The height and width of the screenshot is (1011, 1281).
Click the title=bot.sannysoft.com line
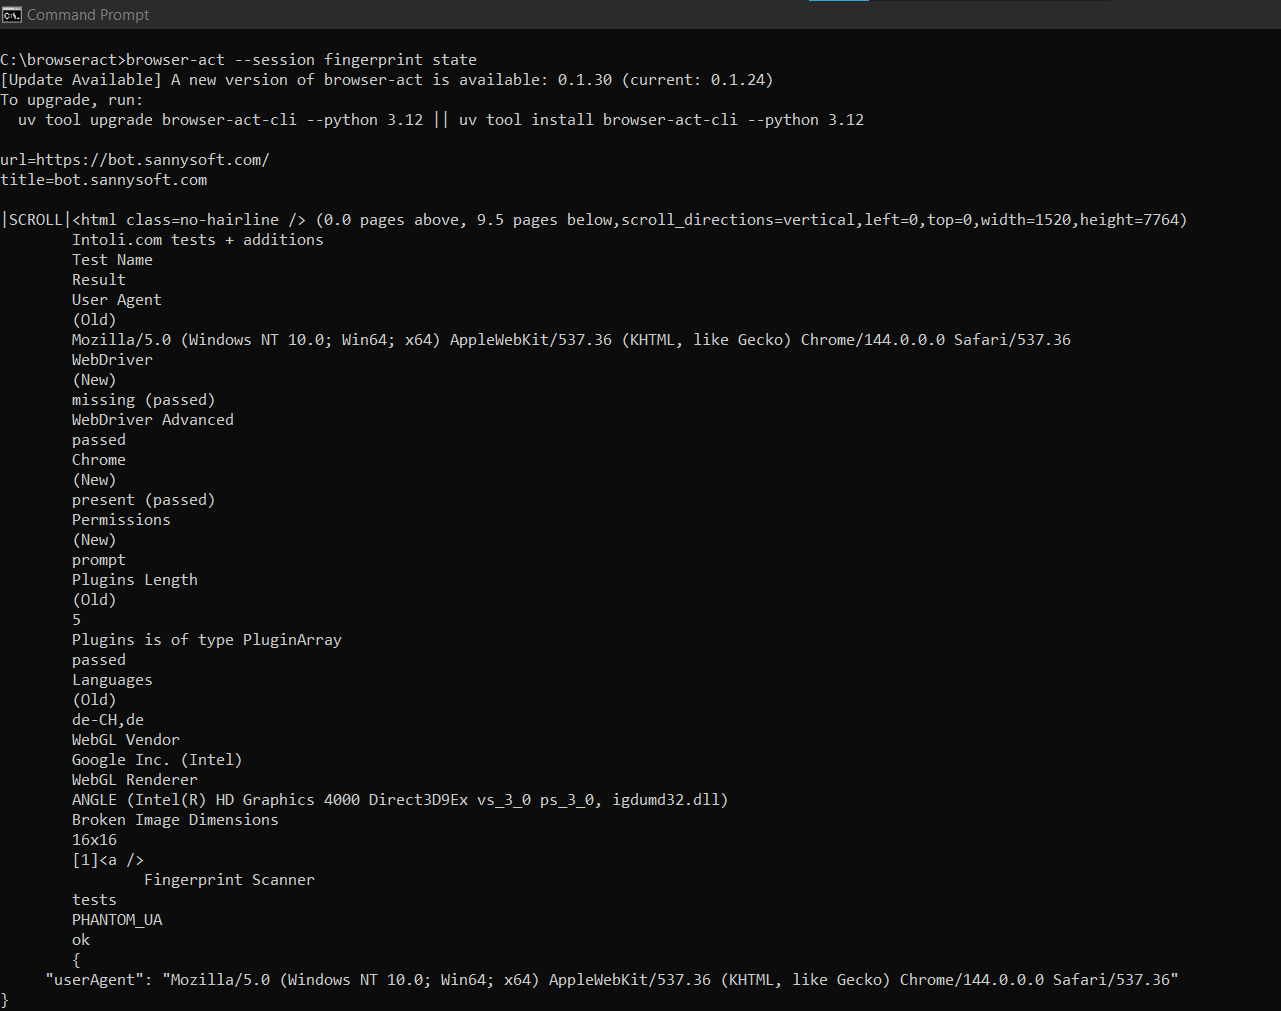104,180
